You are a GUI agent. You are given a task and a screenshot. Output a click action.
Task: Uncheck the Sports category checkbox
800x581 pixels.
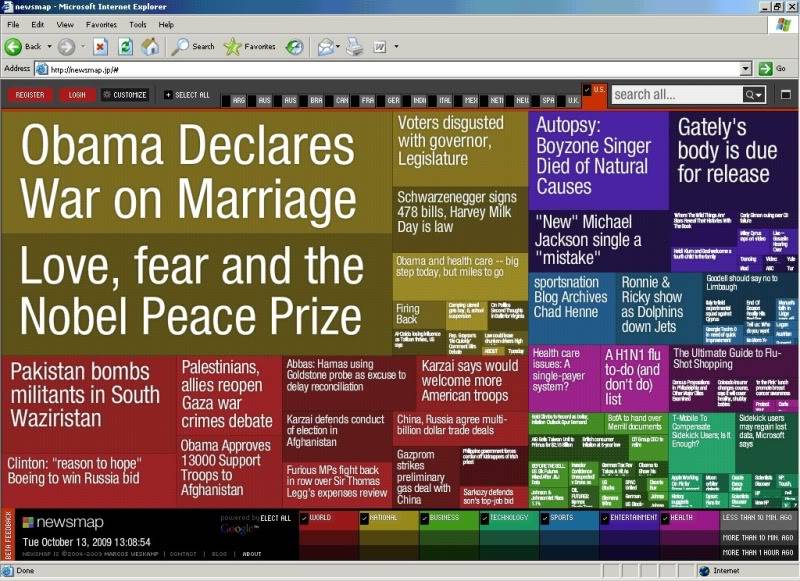(545, 519)
